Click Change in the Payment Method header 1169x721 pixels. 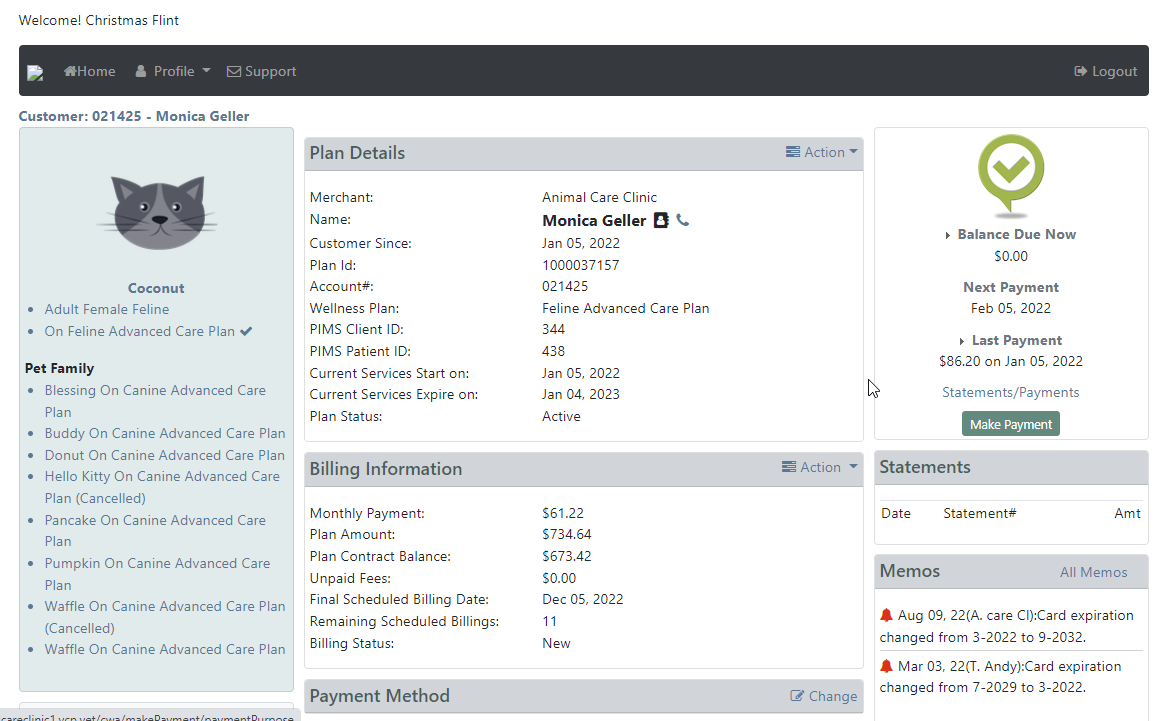coord(824,696)
